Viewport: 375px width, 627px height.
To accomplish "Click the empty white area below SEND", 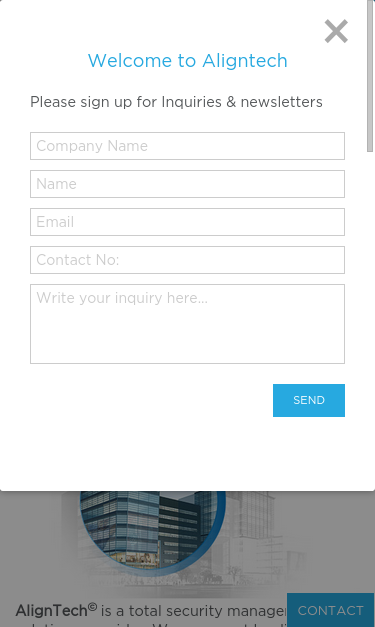I will 187,454.
